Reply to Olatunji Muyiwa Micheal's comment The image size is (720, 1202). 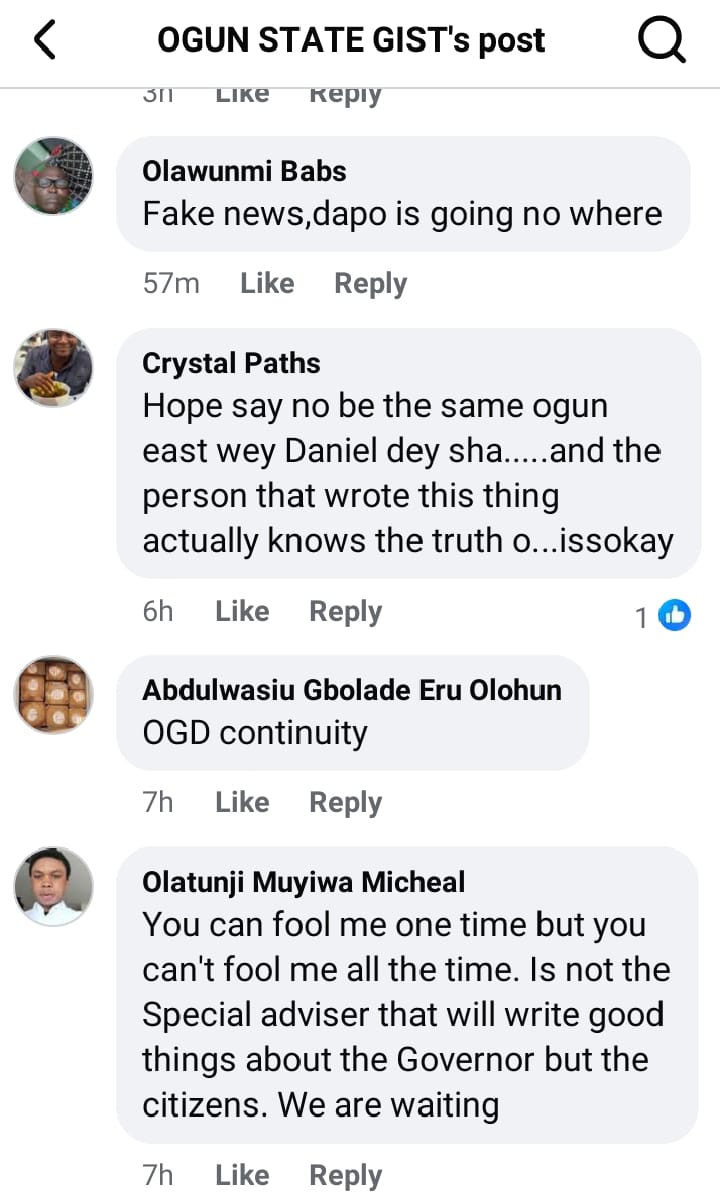pyautogui.click(x=345, y=1176)
